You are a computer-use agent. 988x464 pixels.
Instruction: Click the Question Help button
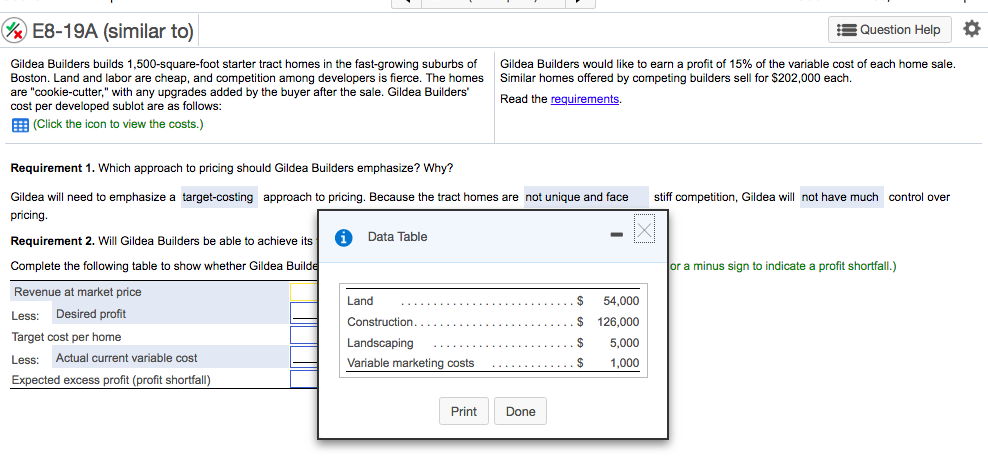[888, 30]
